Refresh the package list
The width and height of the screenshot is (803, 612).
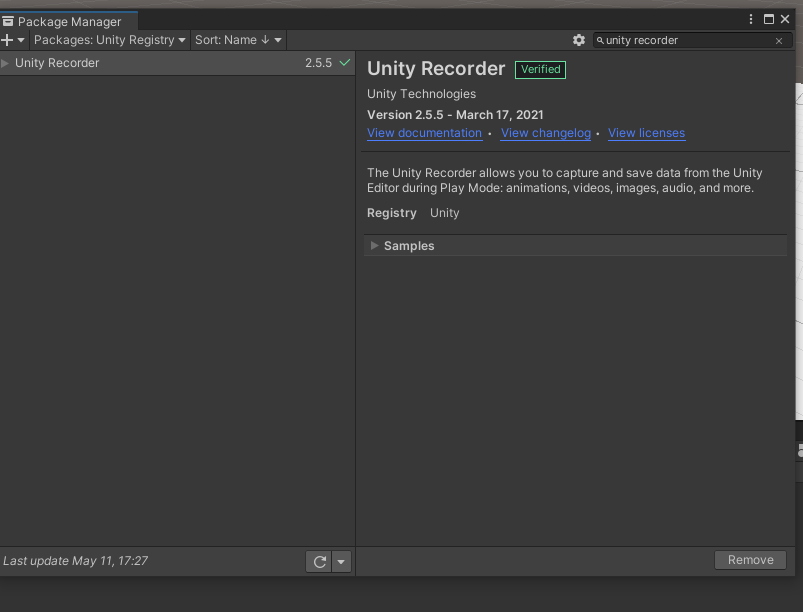pos(319,562)
